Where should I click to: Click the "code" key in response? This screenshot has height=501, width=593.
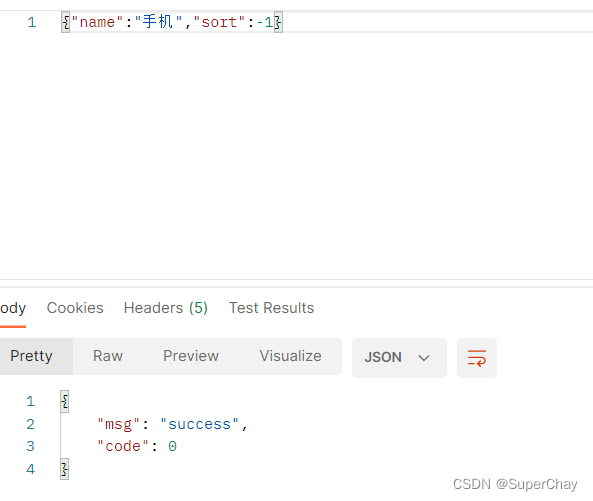point(123,447)
